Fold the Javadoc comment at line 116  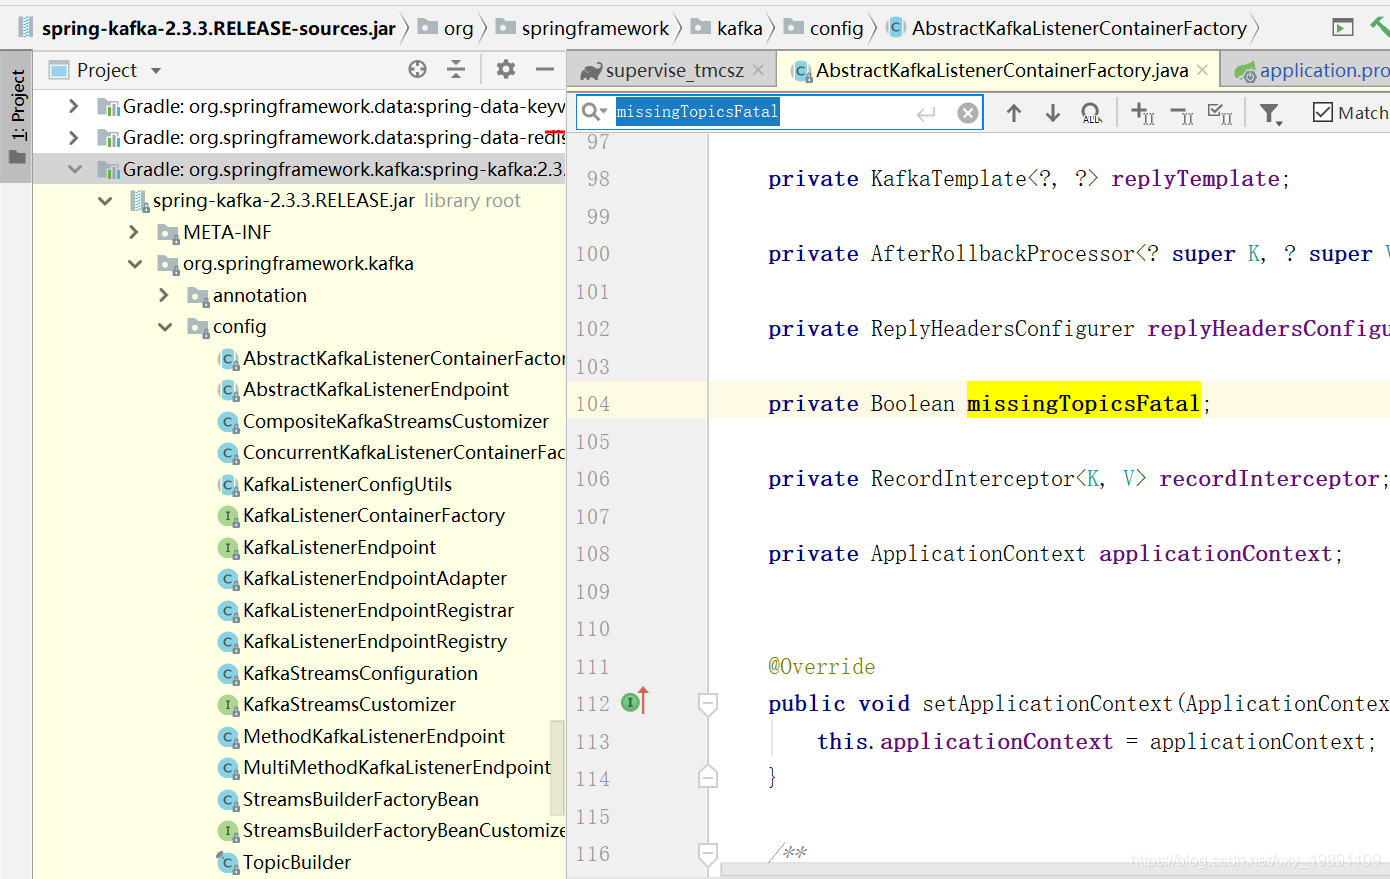(x=708, y=853)
